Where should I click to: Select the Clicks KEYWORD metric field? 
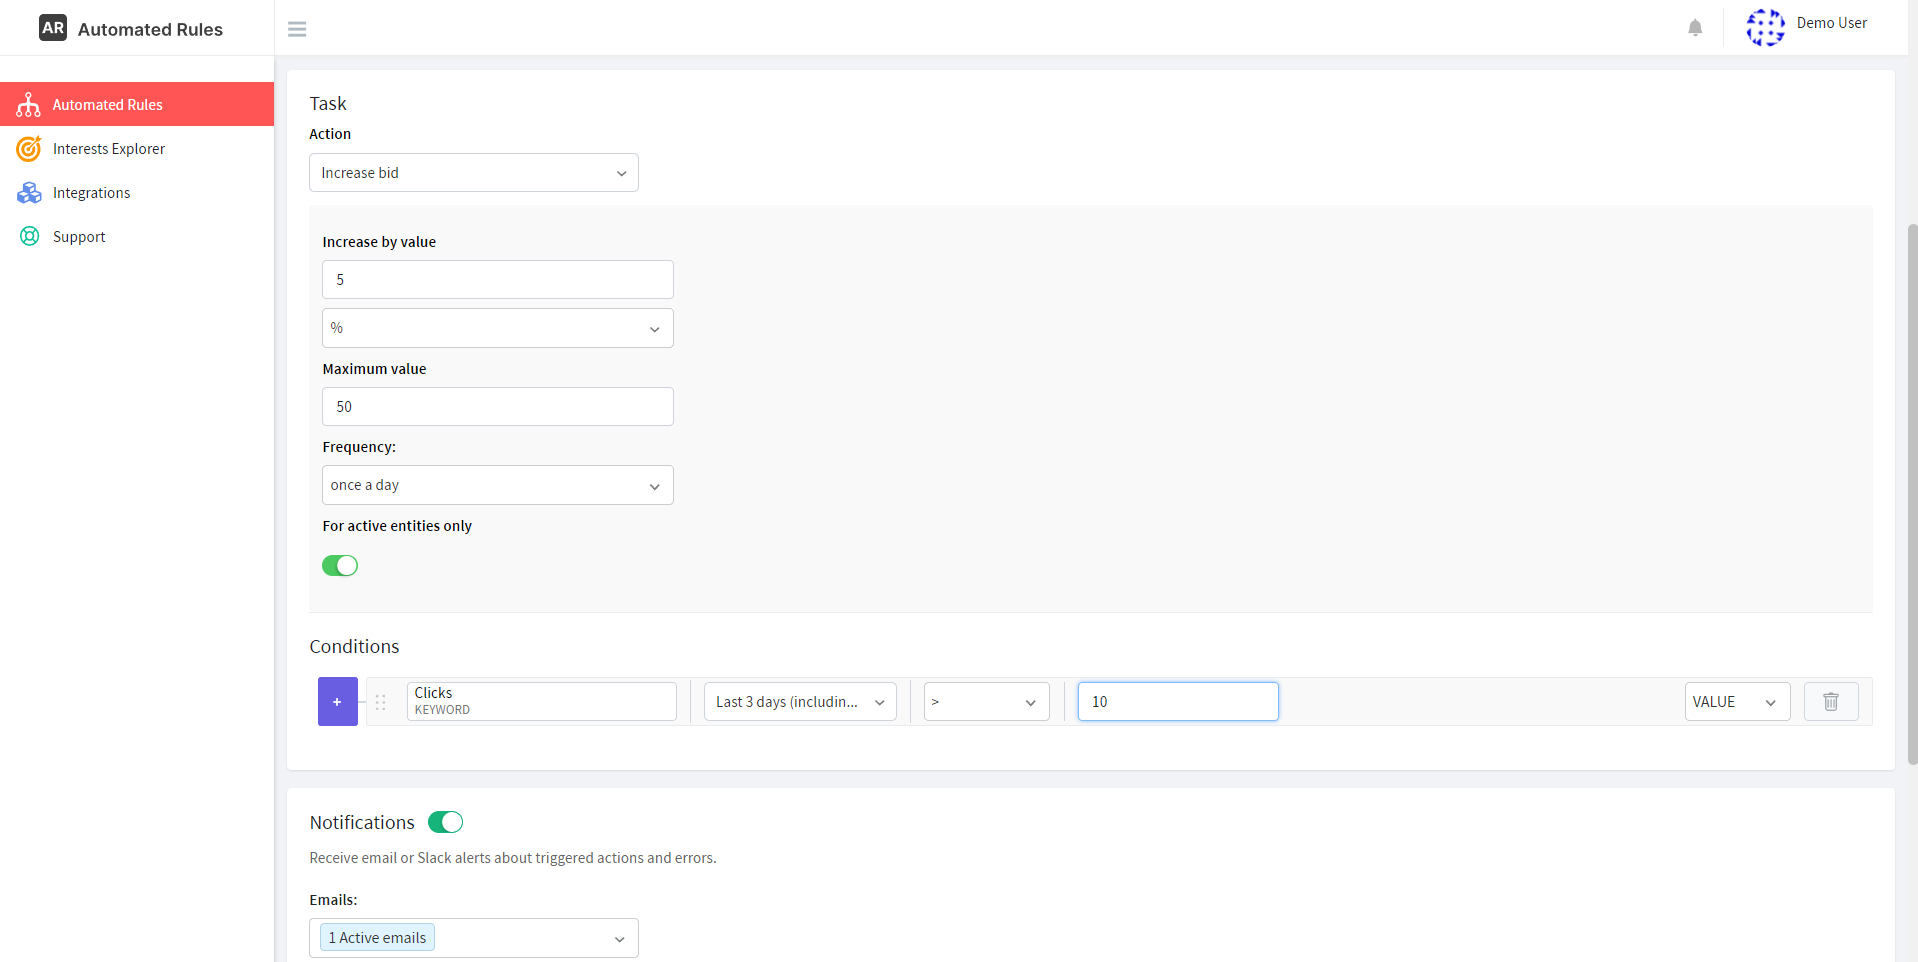(542, 702)
